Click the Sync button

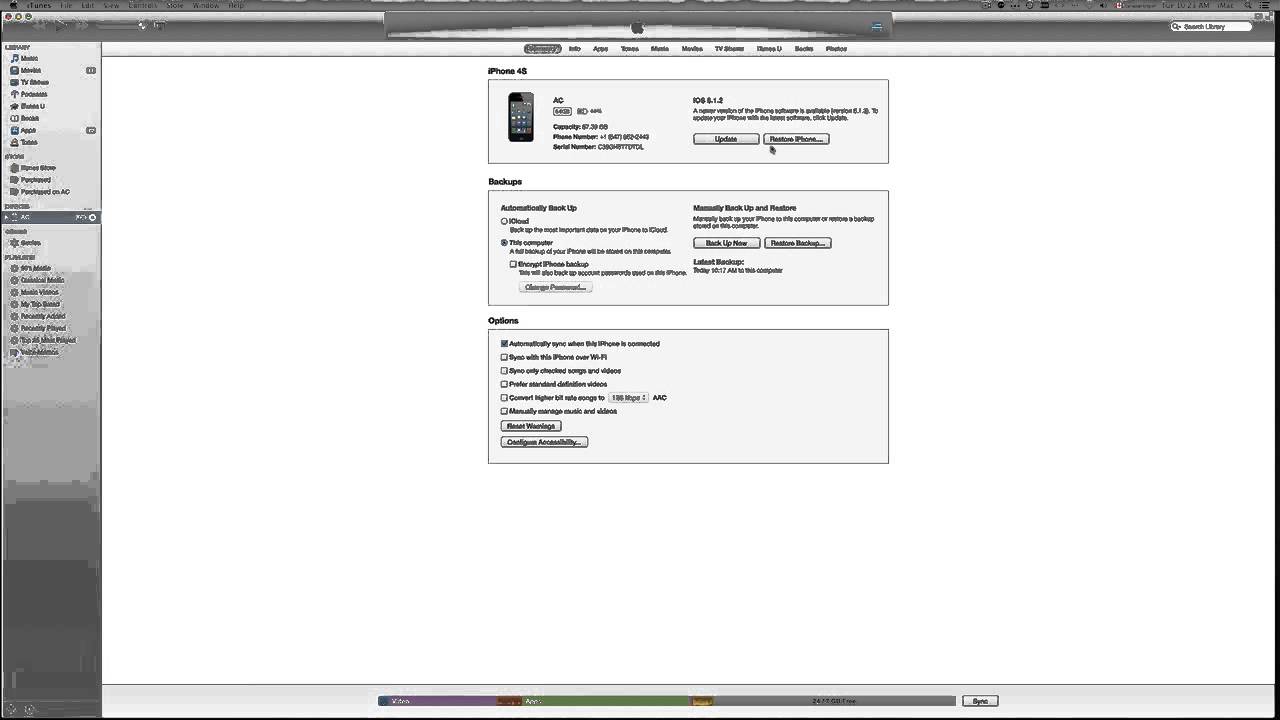tap(980, 701)
